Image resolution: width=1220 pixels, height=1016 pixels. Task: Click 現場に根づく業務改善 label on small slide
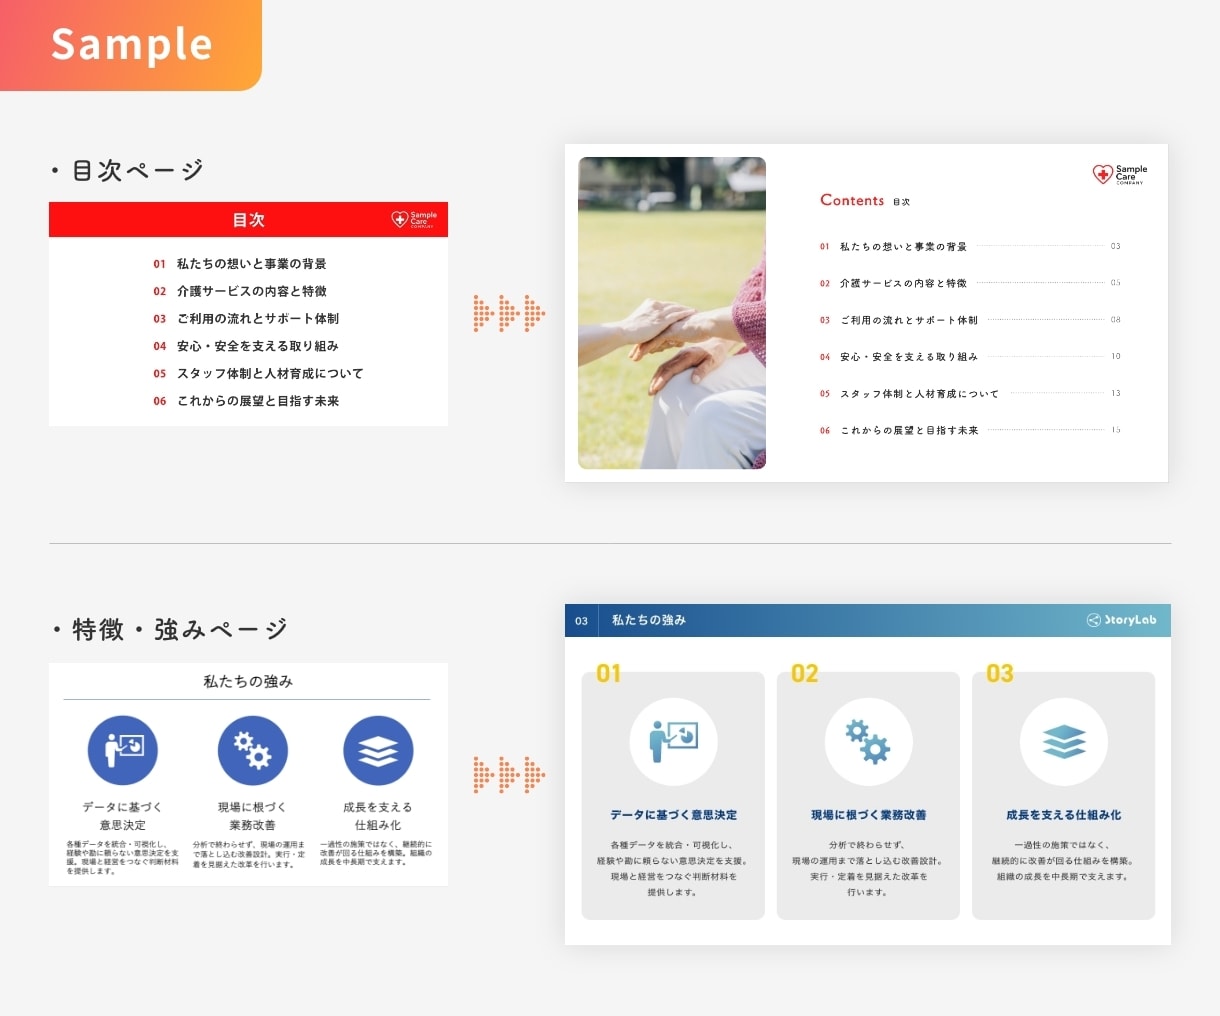click(252, 816)
